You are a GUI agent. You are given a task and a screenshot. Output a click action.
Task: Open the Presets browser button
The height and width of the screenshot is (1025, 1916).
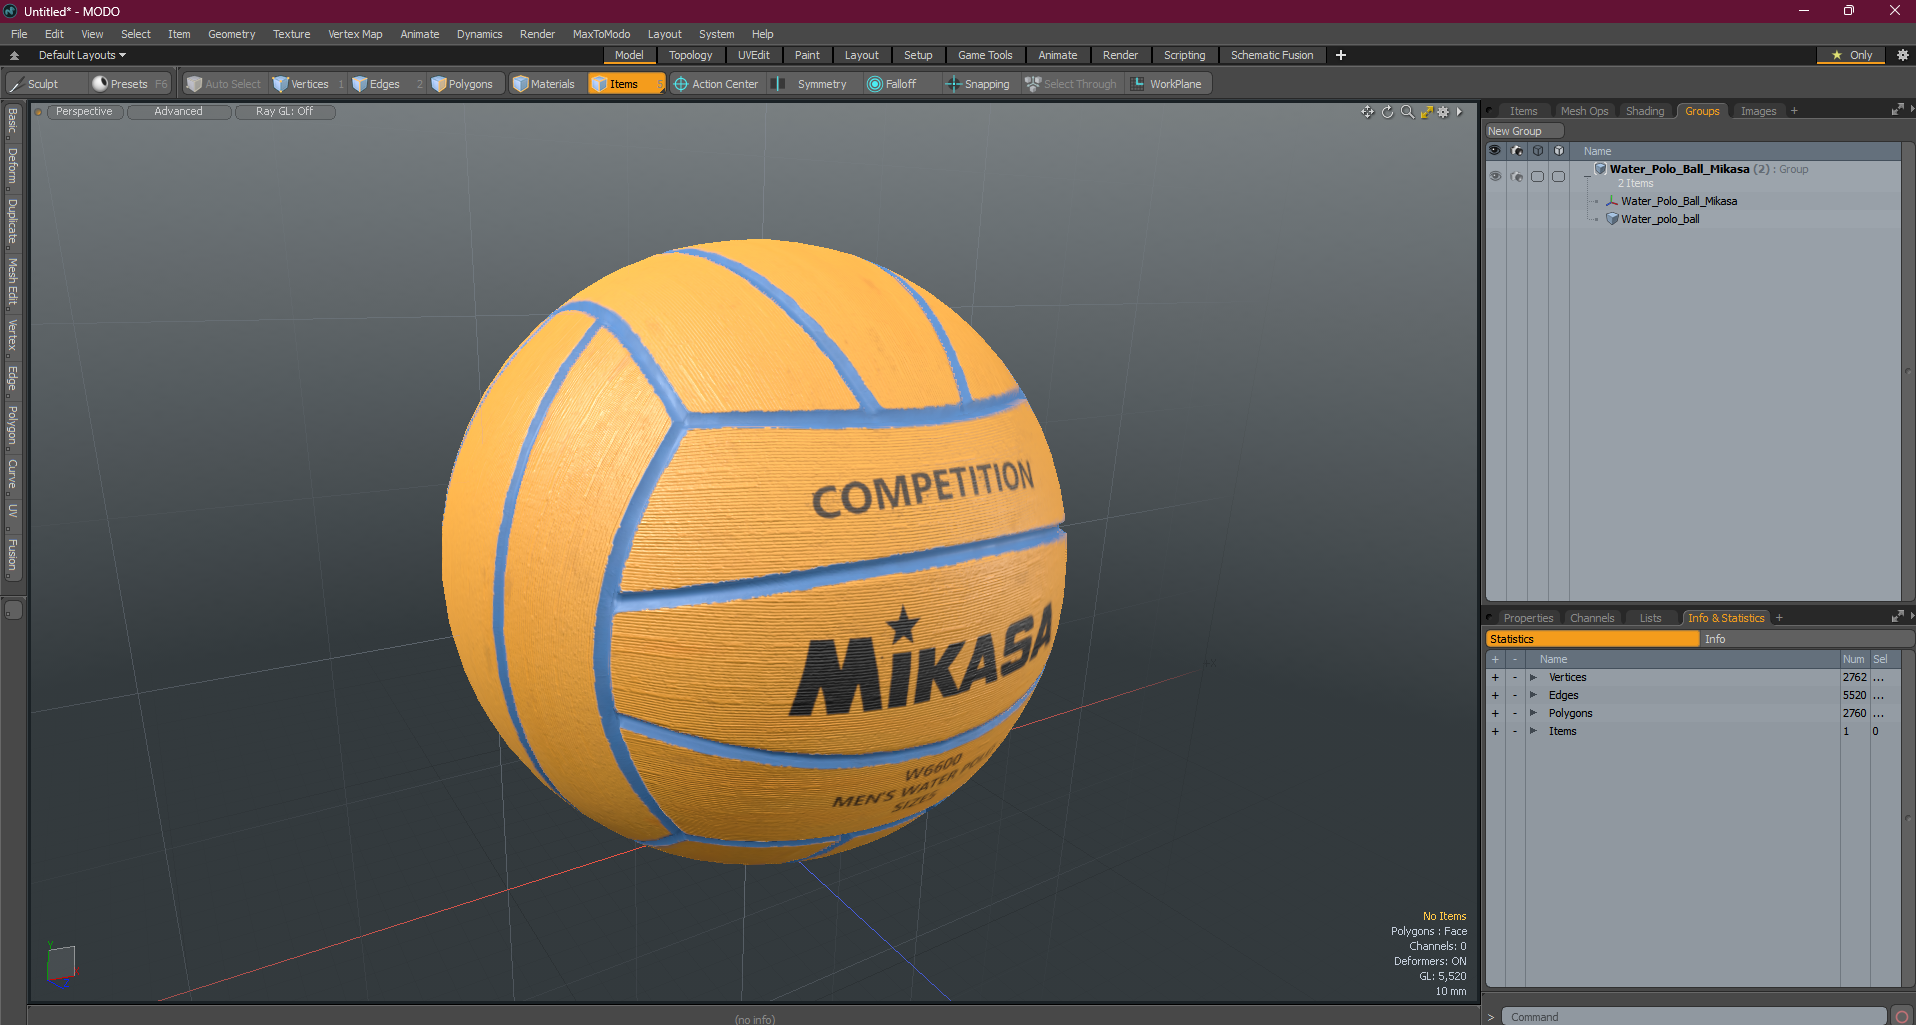coord(128,84)
